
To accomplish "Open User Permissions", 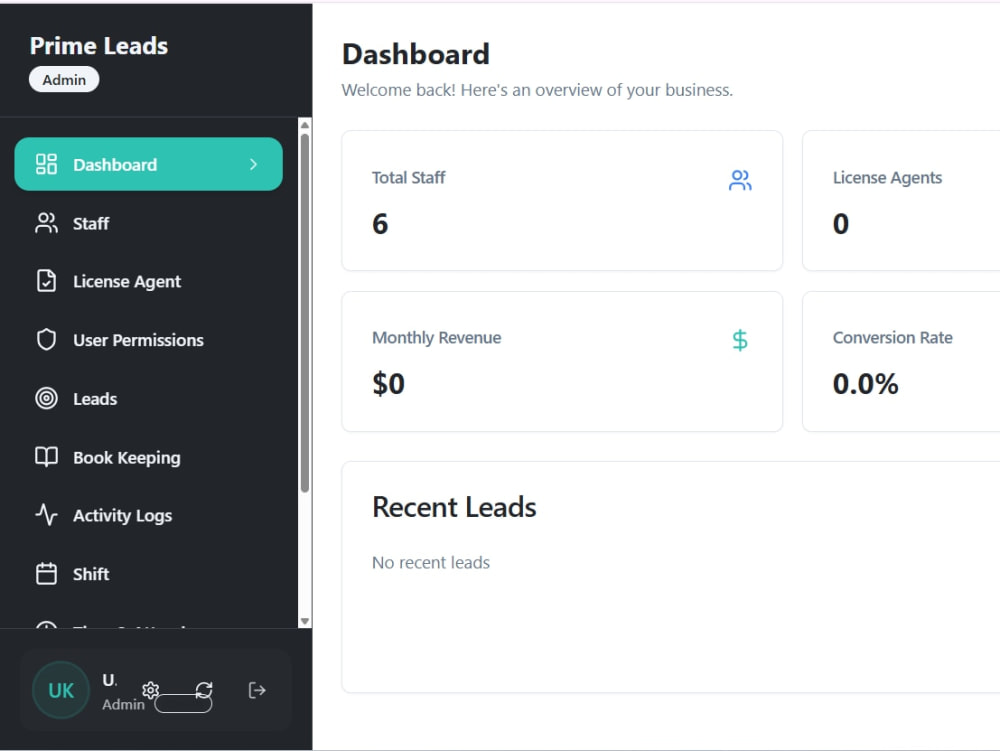I will pos(148,340).
